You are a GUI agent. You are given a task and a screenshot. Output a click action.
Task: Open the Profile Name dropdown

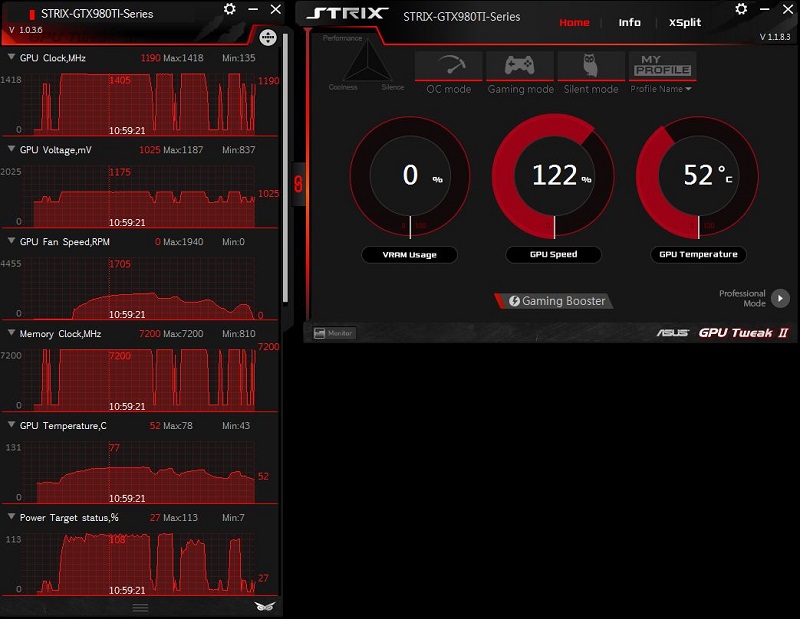(x=661, y=89)
